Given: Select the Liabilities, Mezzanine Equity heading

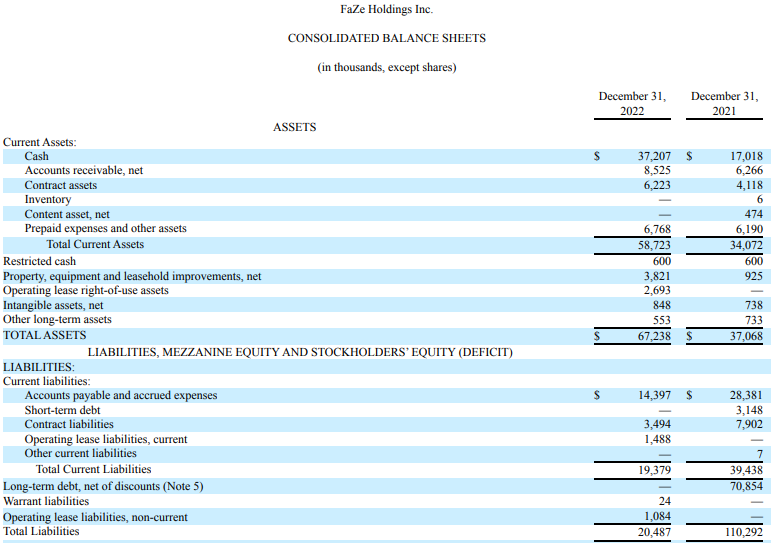Looking at the screenshot, I should coord(300,352).
